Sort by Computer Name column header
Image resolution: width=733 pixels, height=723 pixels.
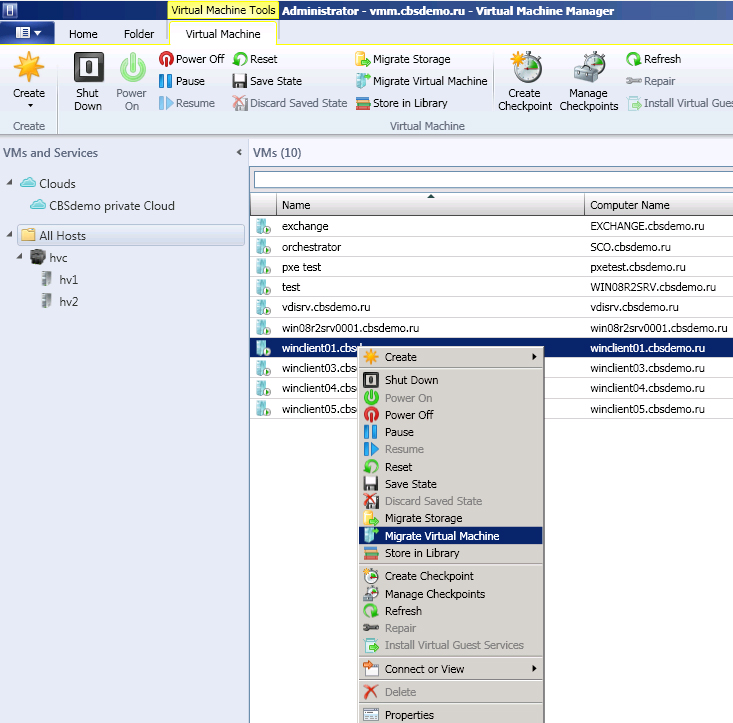coord(659,205)
